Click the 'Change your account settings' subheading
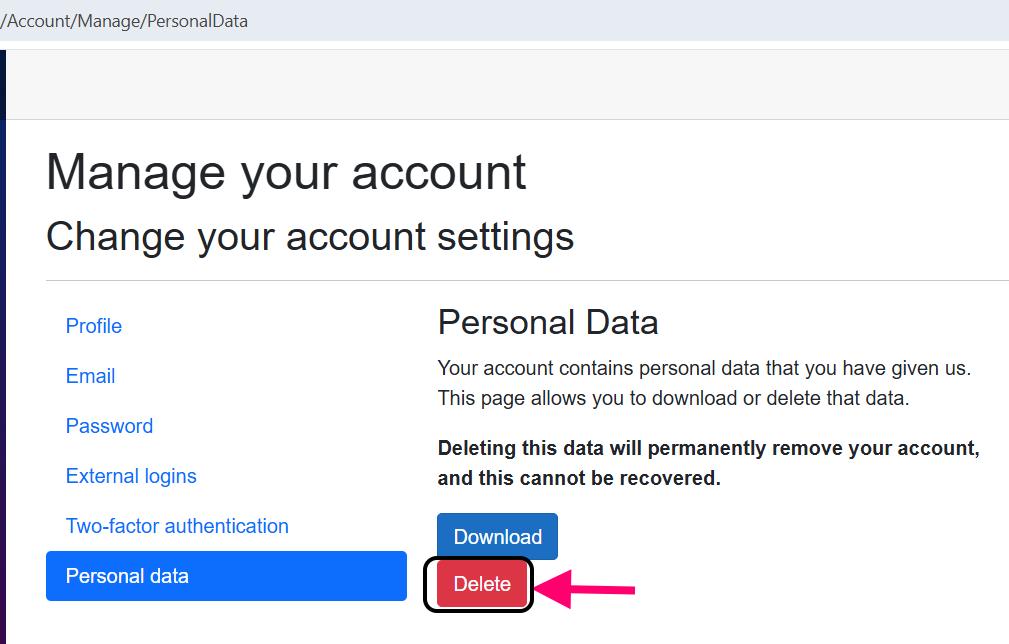The width and height of the screenshot is (1009, 644). [x=310, y=237]
